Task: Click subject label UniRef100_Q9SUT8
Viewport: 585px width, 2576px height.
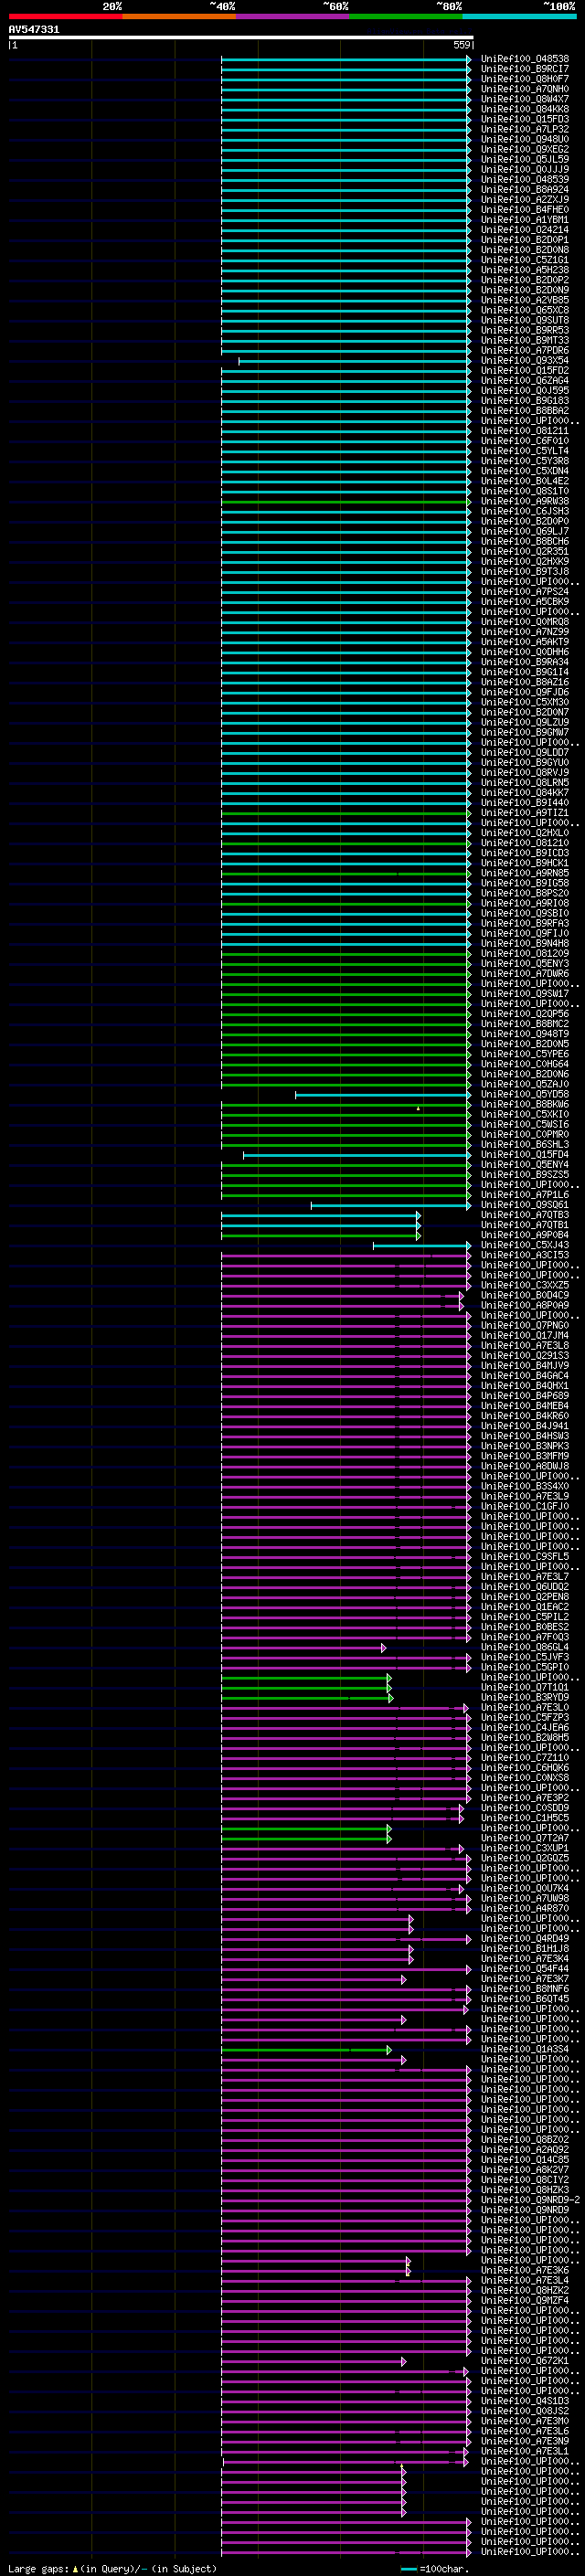Action: click(525, 320)
